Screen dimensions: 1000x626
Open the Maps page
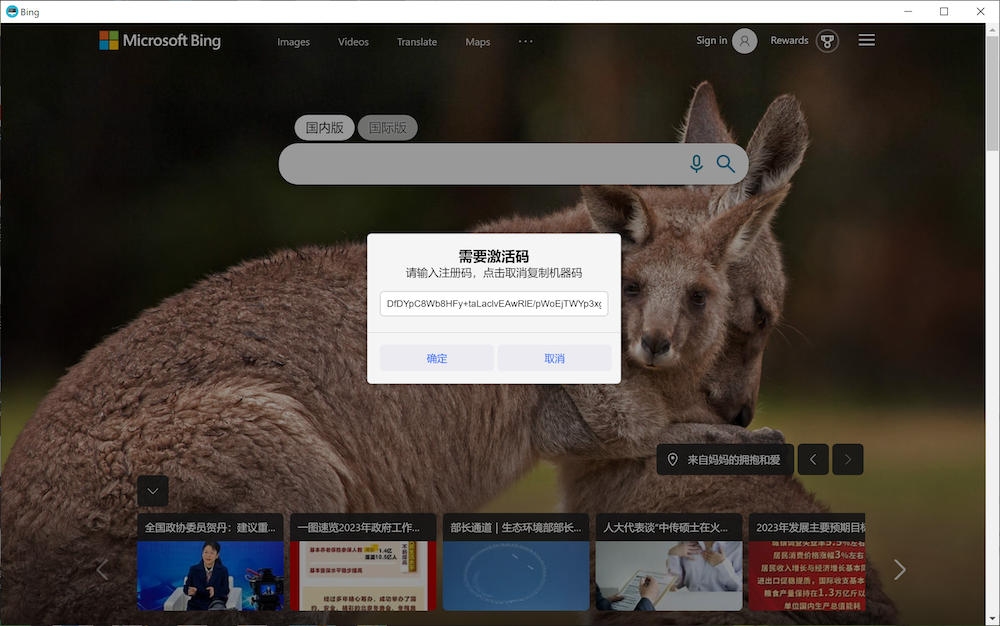(478, 42)
